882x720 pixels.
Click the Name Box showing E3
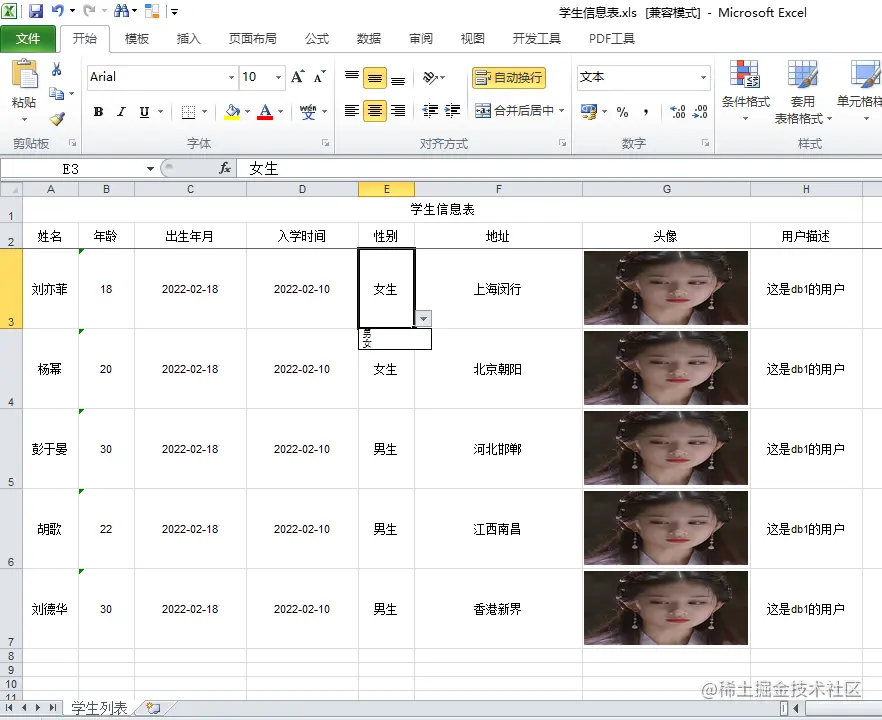click(73, 169)
